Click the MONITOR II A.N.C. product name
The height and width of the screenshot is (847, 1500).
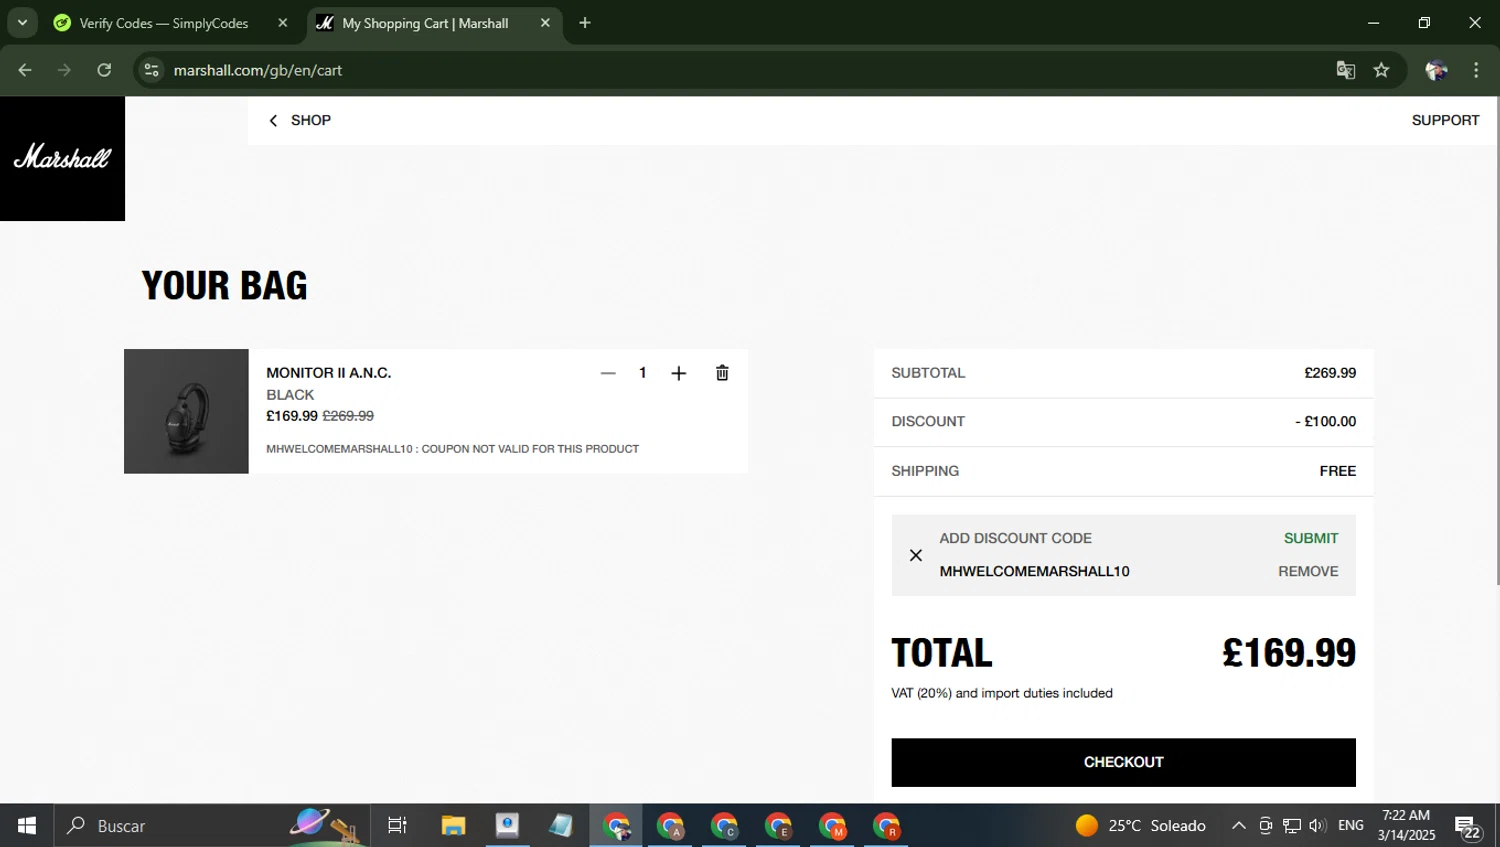tap(329, 373)
